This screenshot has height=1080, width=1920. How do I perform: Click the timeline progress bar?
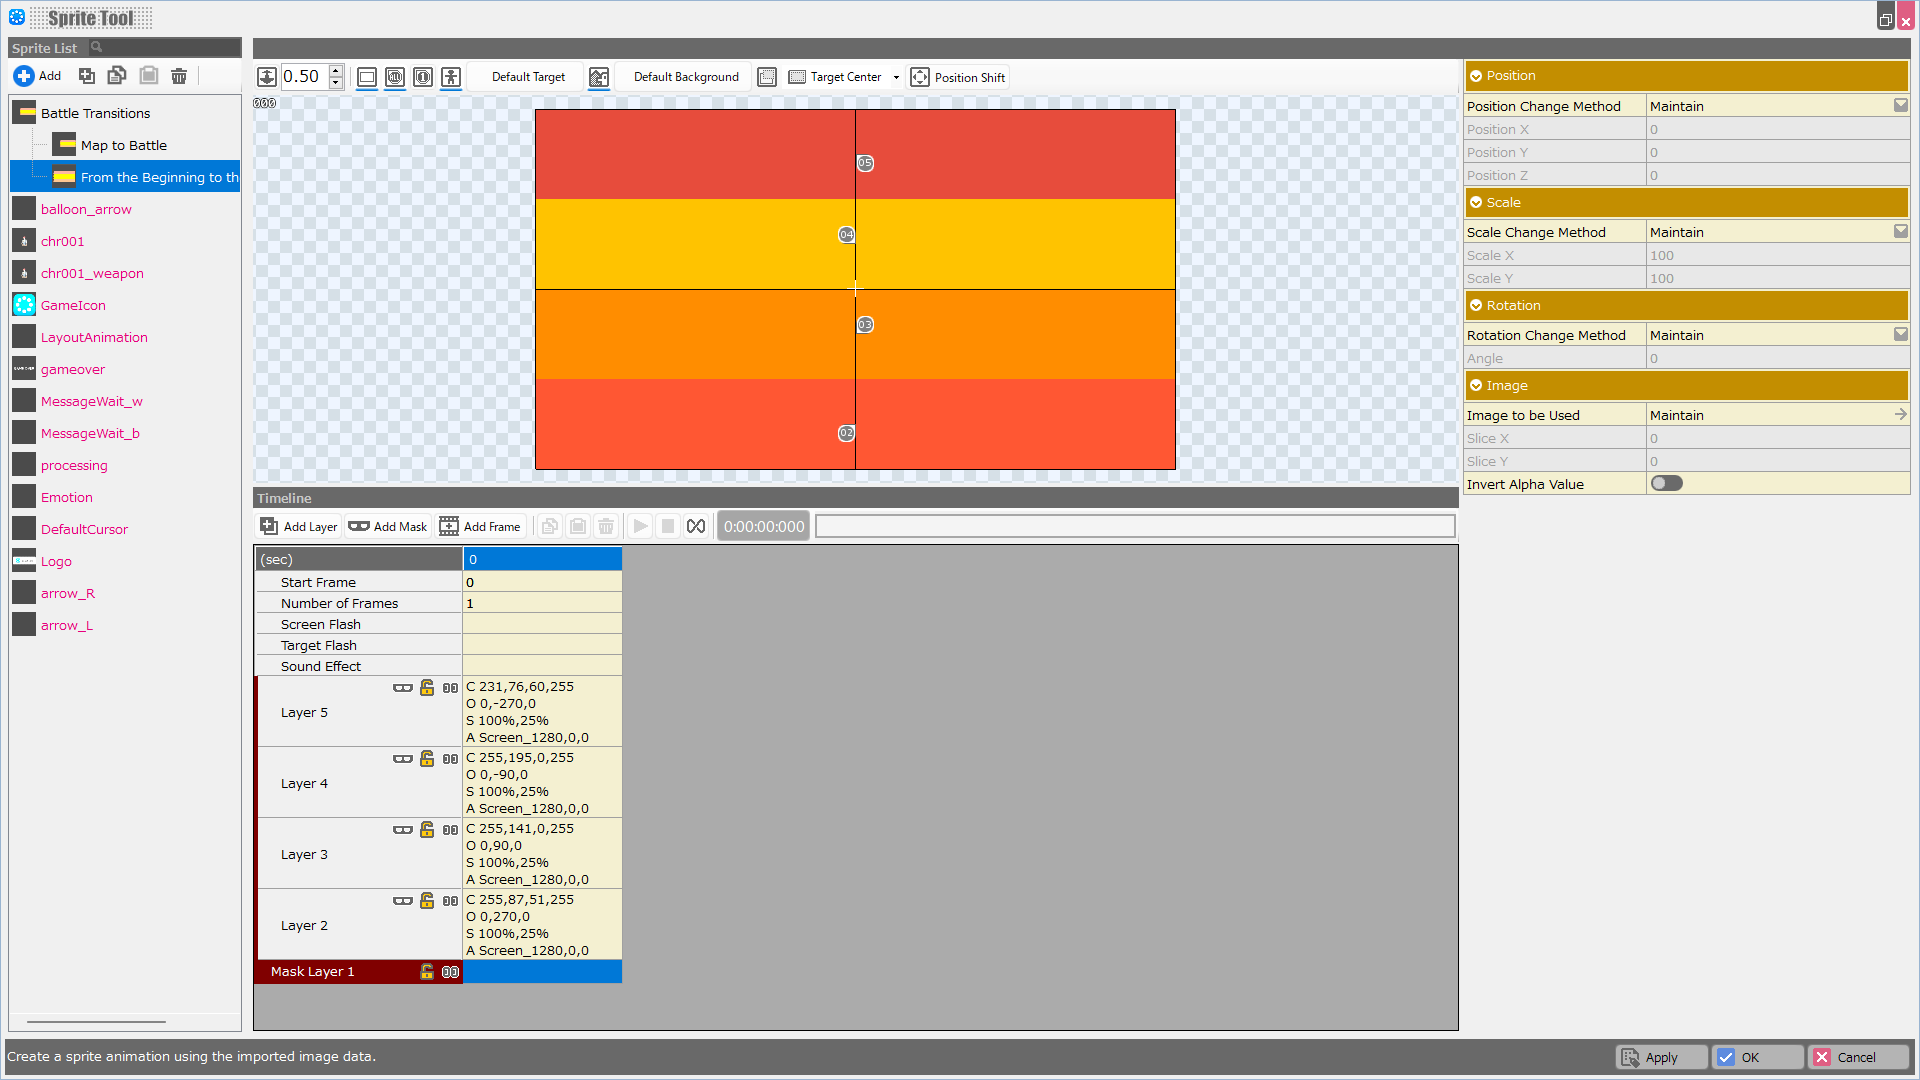tap(1134, 527)
